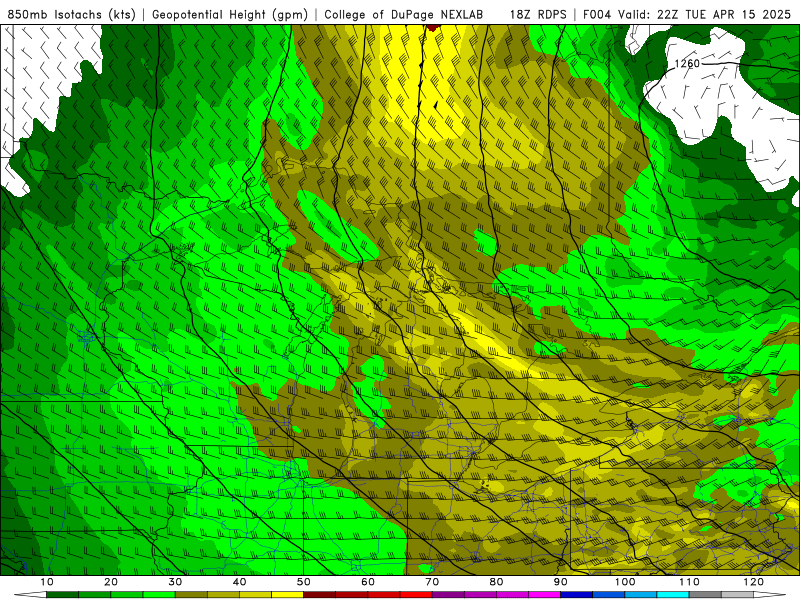Screen dimensions: 800x600
Task: Click the 'College of DuPage NEXLAB' label
Action: [404, 14]
